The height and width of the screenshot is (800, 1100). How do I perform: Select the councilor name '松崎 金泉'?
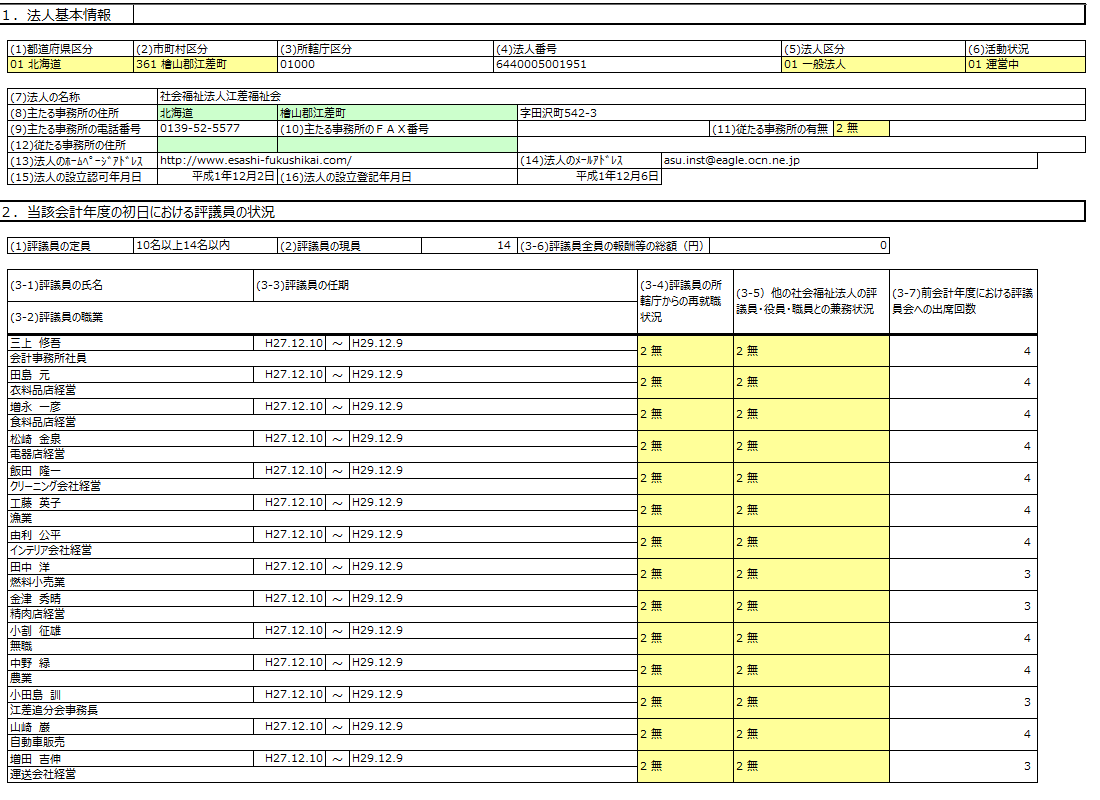coord(130,439)
